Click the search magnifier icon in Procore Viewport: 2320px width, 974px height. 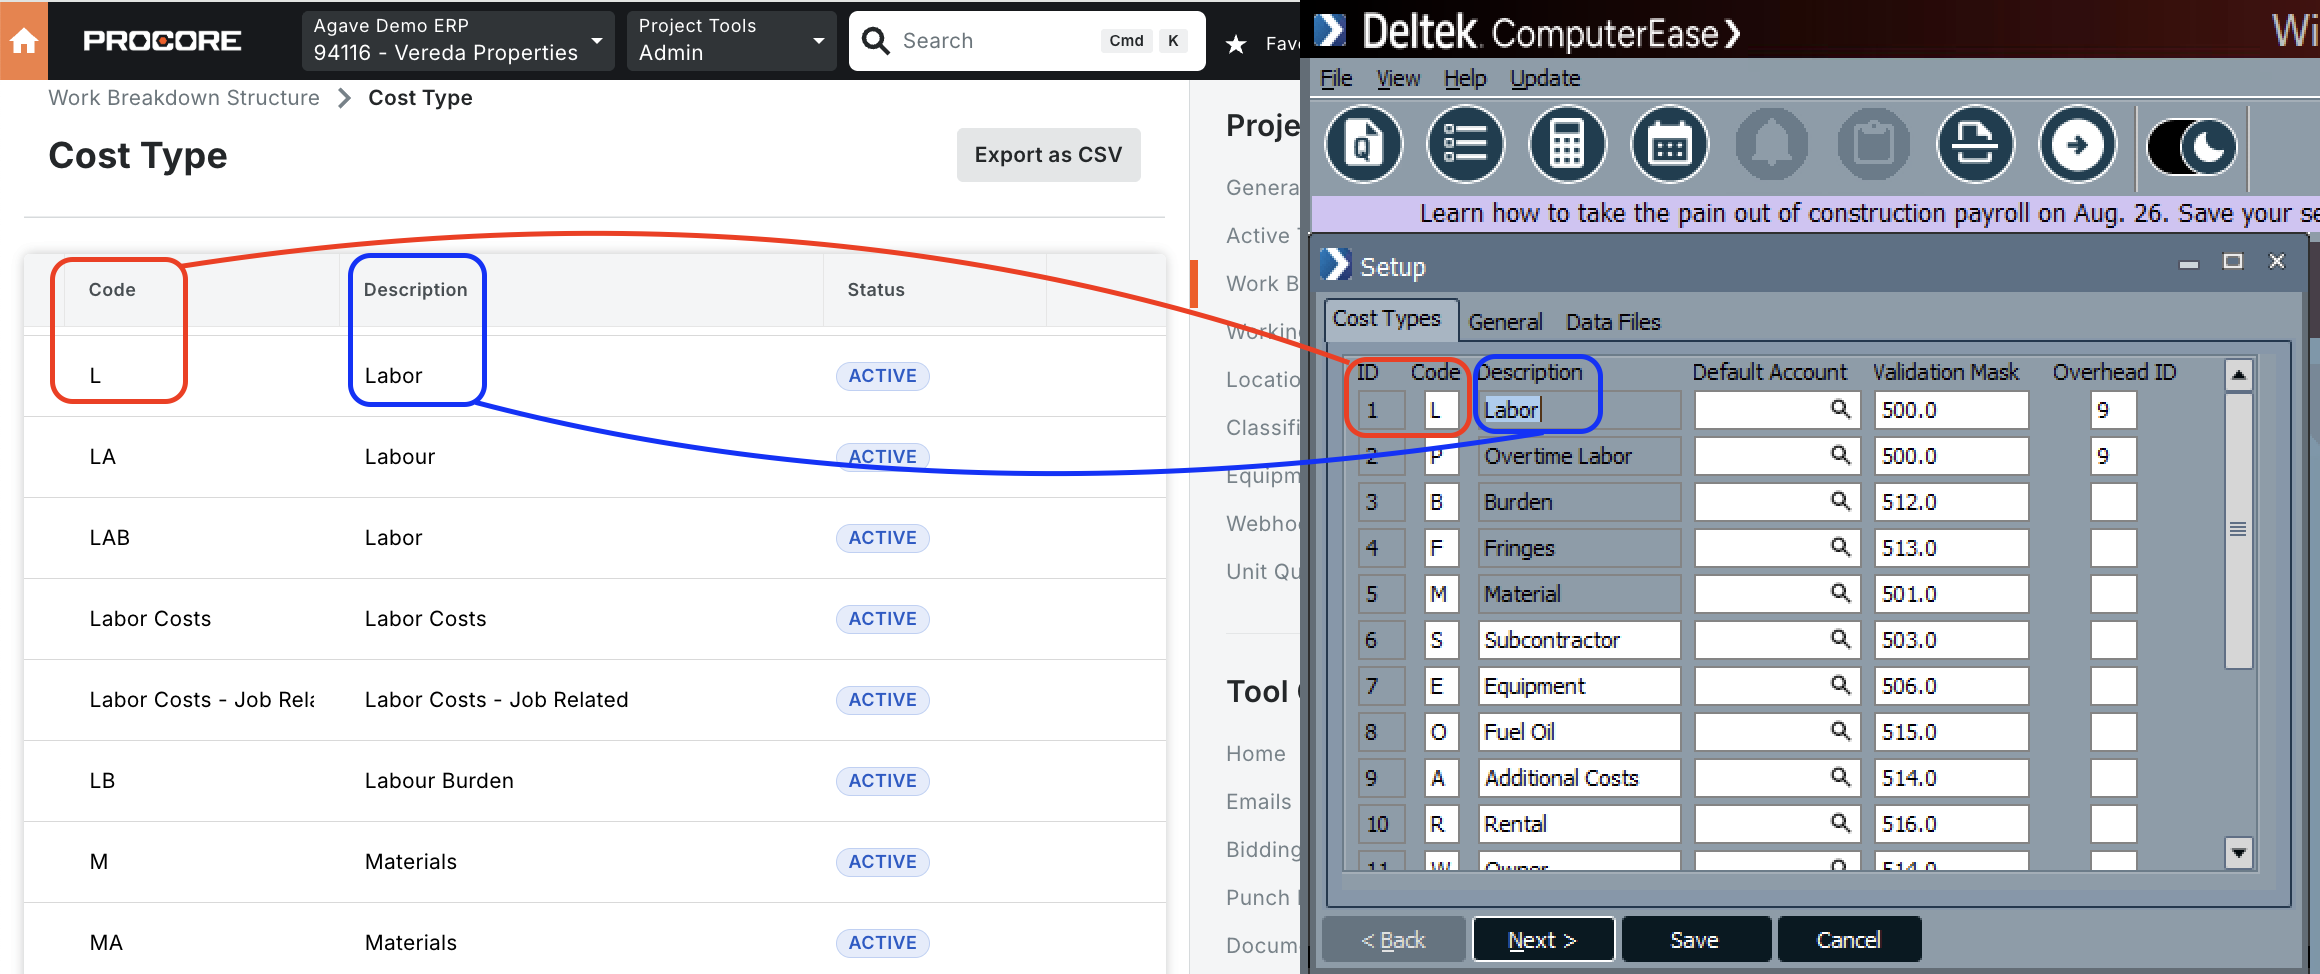pyautogui.click(x=876, y=41)
